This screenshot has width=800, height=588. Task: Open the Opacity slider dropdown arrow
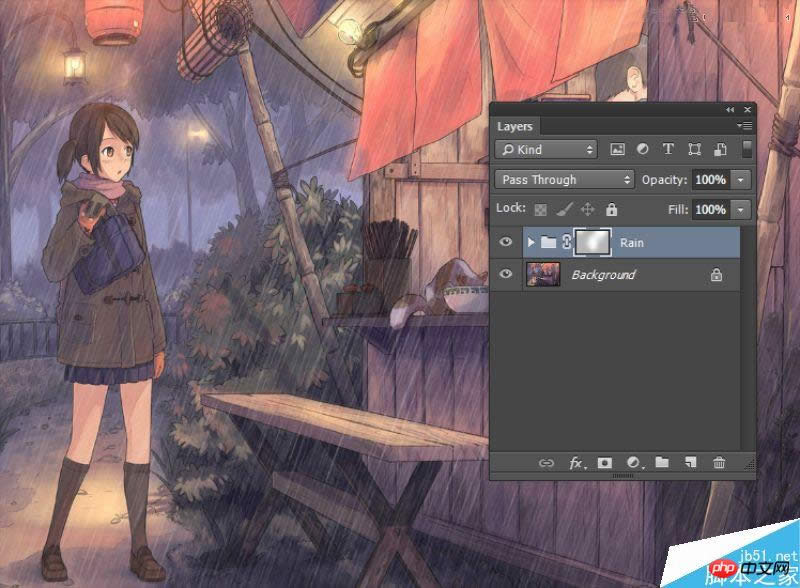coord(741,180)
